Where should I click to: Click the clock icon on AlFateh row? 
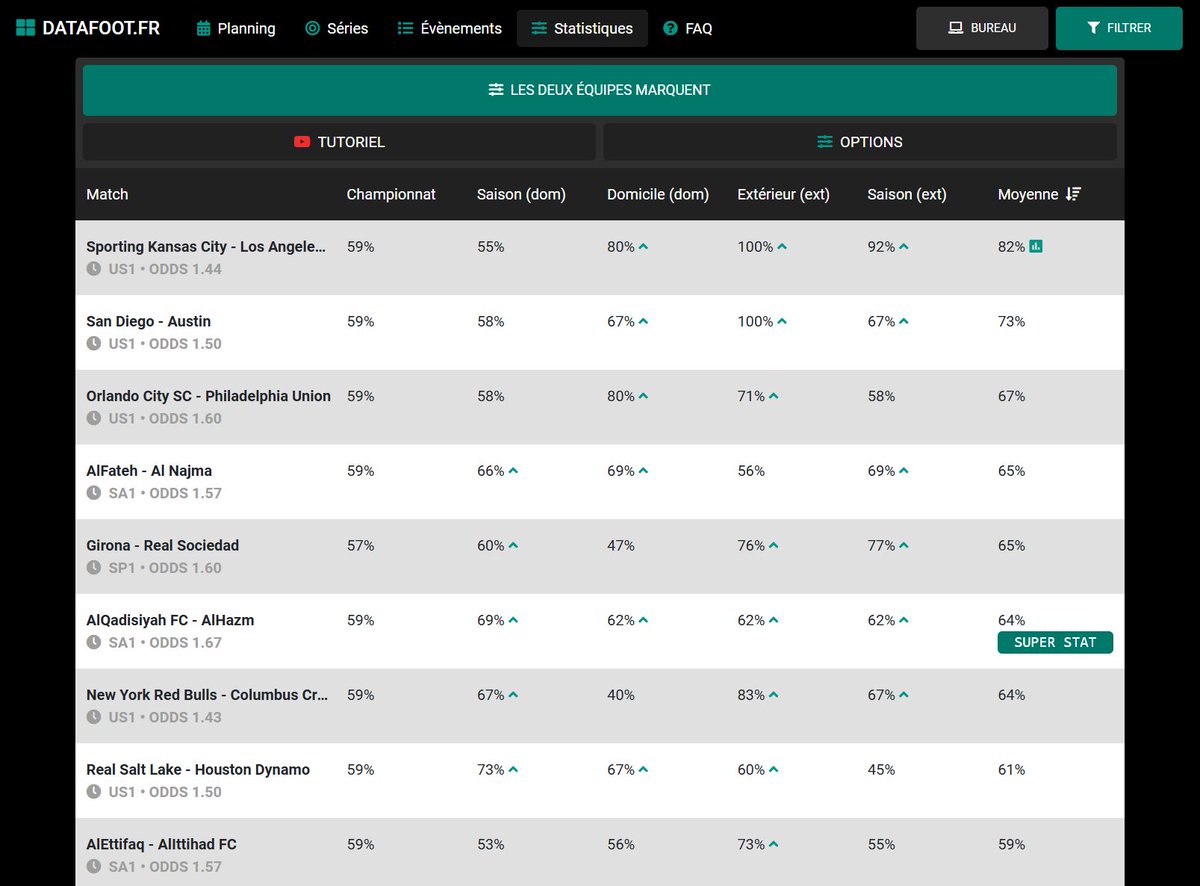click(x=94, y=493)
